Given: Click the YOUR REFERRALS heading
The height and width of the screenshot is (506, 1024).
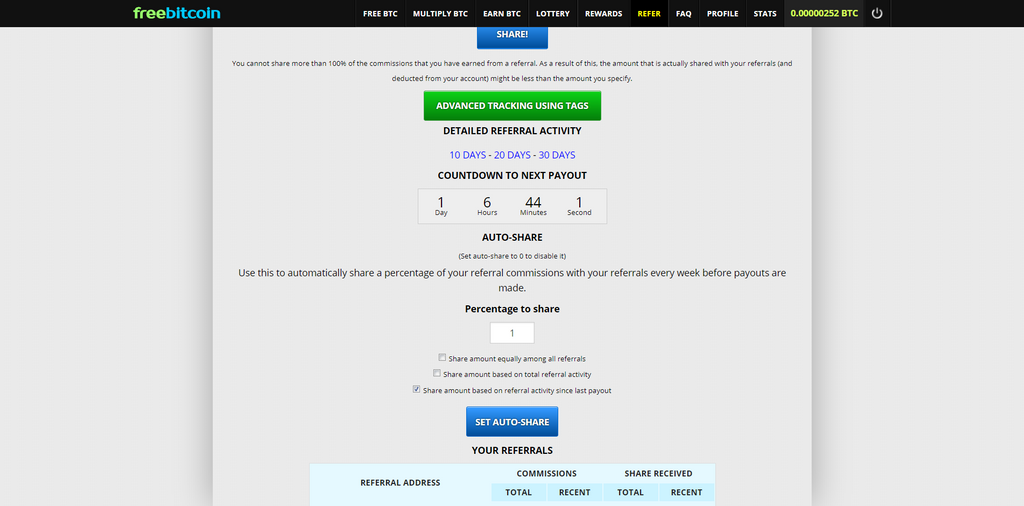Looking at the screenshot, I should pyautogui.click(x=512, y=451).
